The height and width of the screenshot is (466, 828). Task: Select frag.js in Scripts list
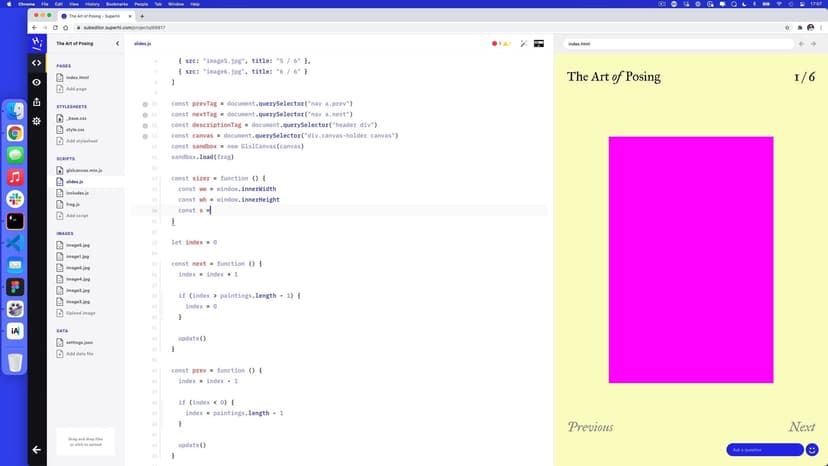(x=72, y=204)
